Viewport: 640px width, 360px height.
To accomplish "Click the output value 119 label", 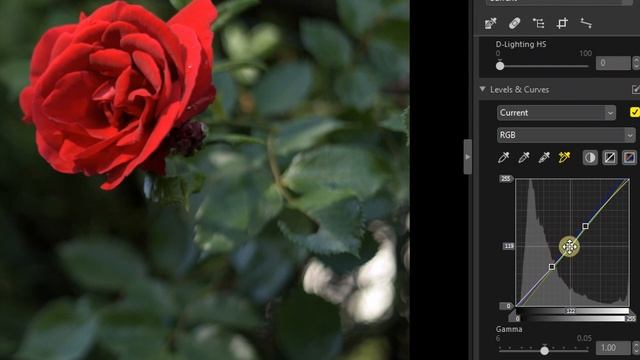I will [509, 246].
